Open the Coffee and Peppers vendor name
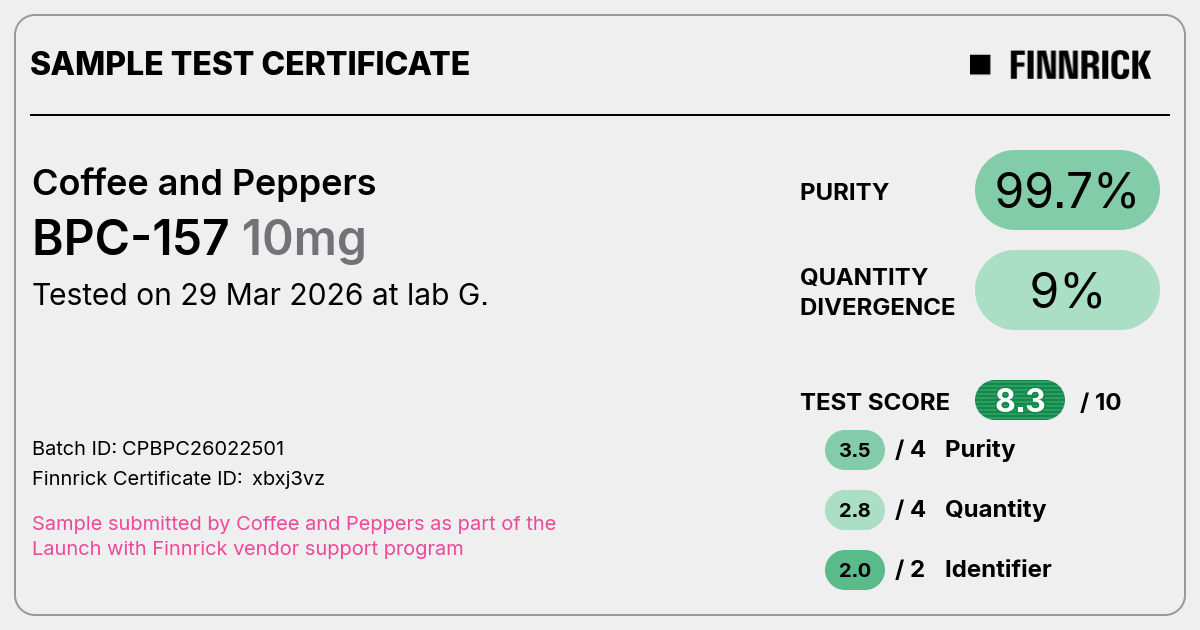Viewport: 1200px width, 630px height. tap(204, 183)
